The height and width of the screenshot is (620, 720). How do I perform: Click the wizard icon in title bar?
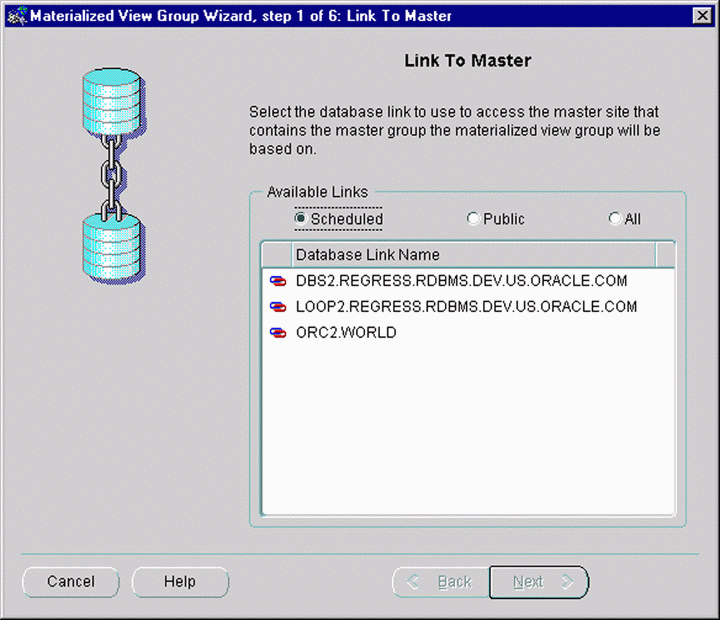14,15
